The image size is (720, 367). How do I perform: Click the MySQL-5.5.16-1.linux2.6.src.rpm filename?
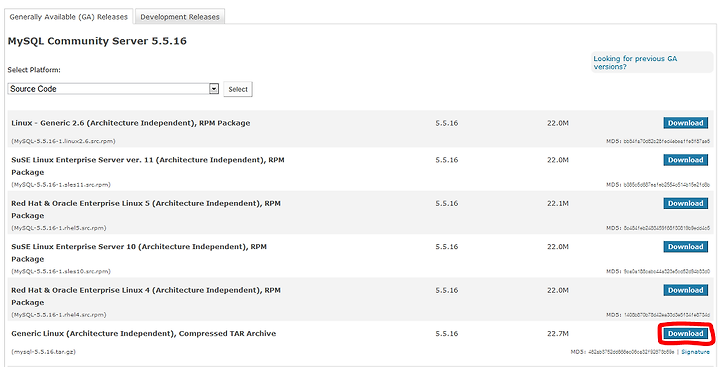click(63, 141)
